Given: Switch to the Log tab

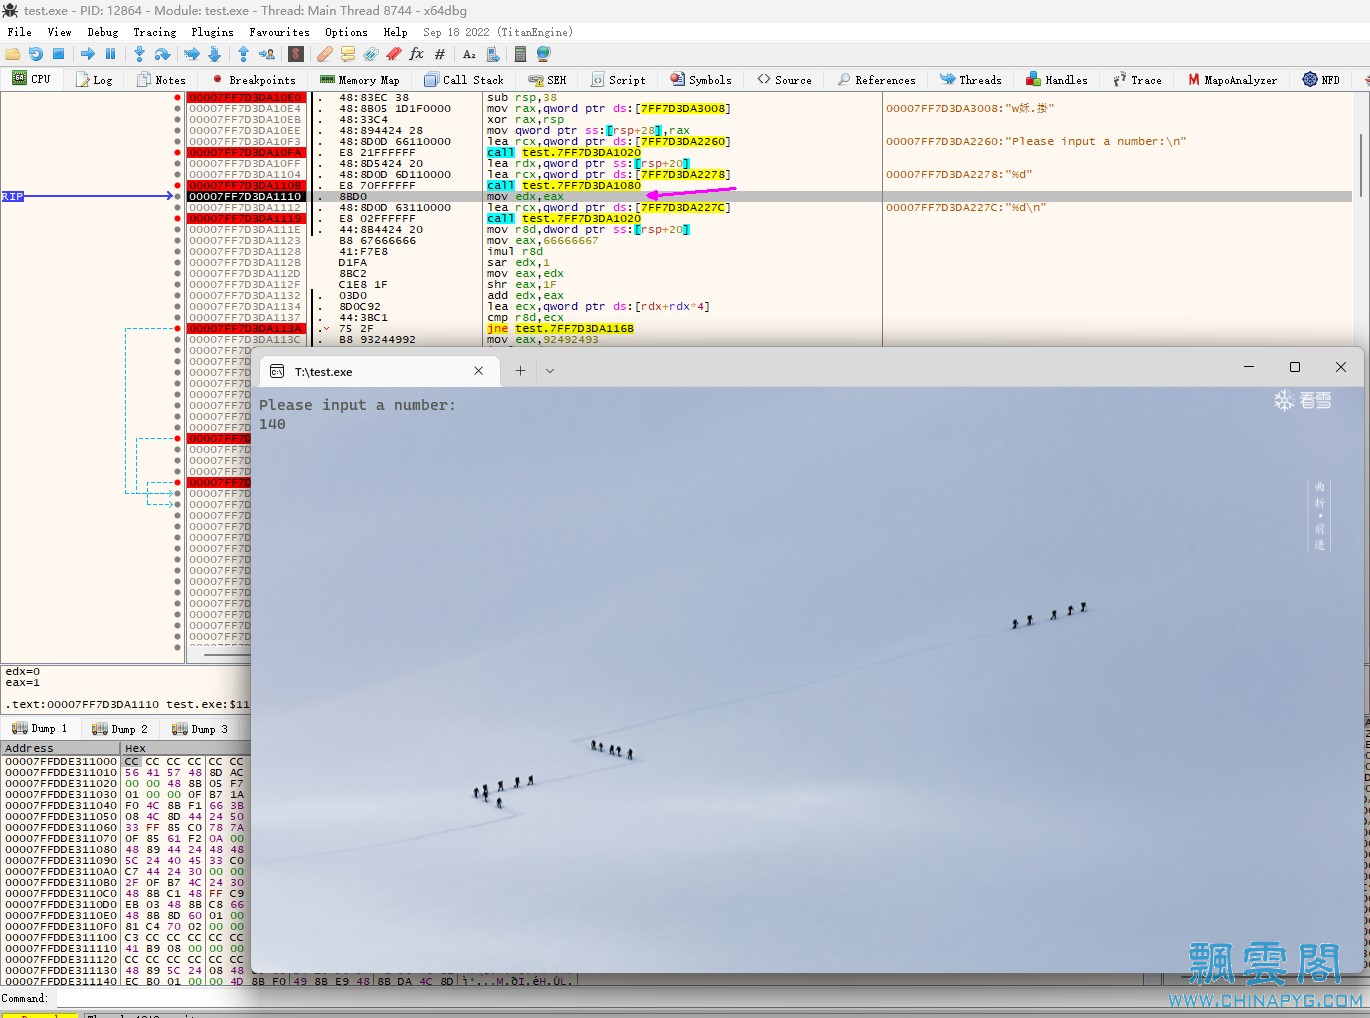Looking at the screenshot, I should [x=95, y=80].
